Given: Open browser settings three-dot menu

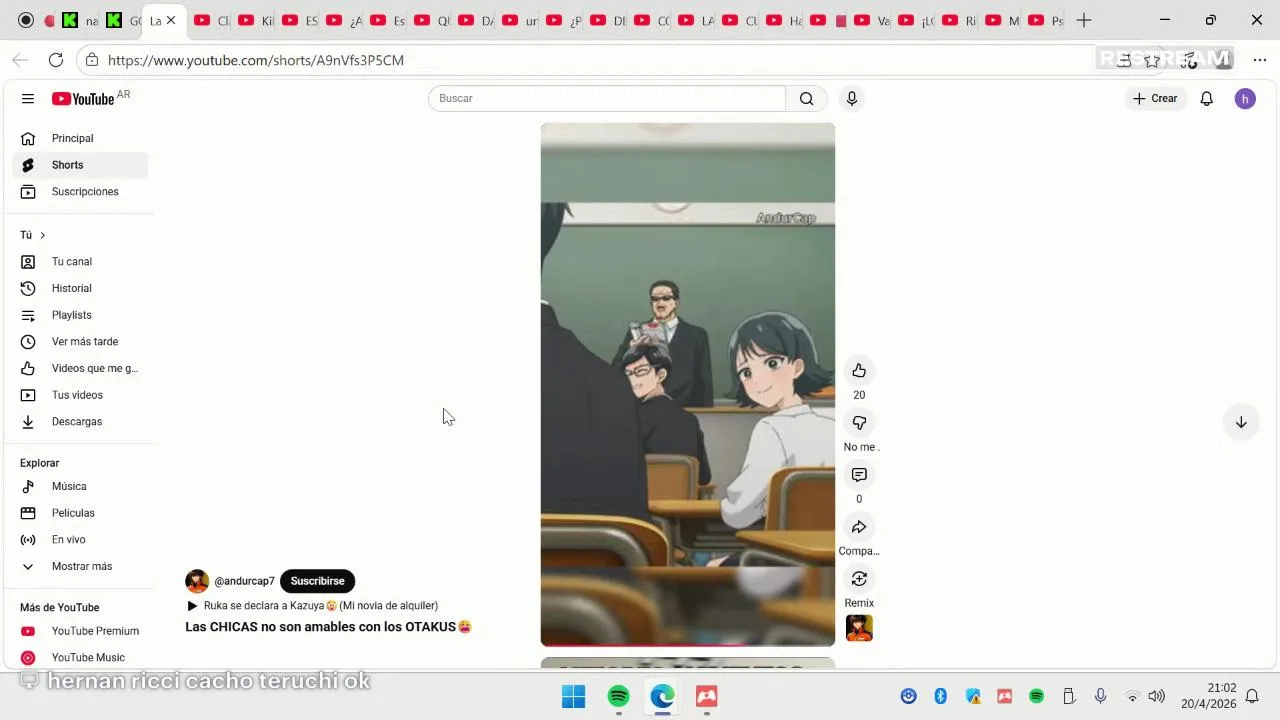Looking at the screenshot, I should click(1260, 60).
